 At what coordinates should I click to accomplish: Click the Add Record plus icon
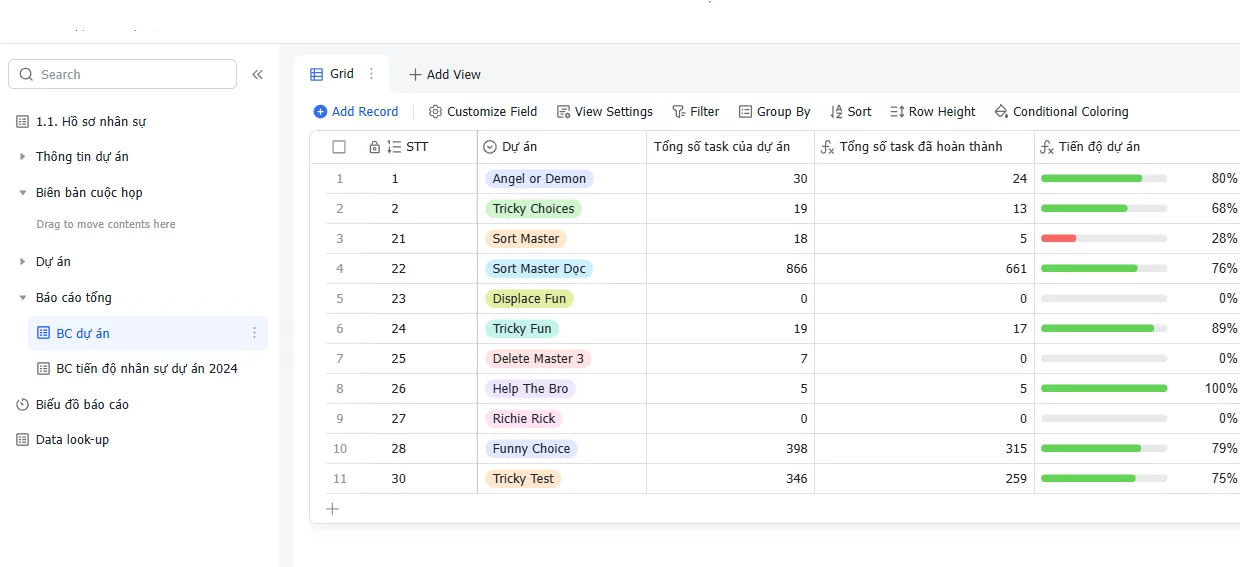coord(320,112)
